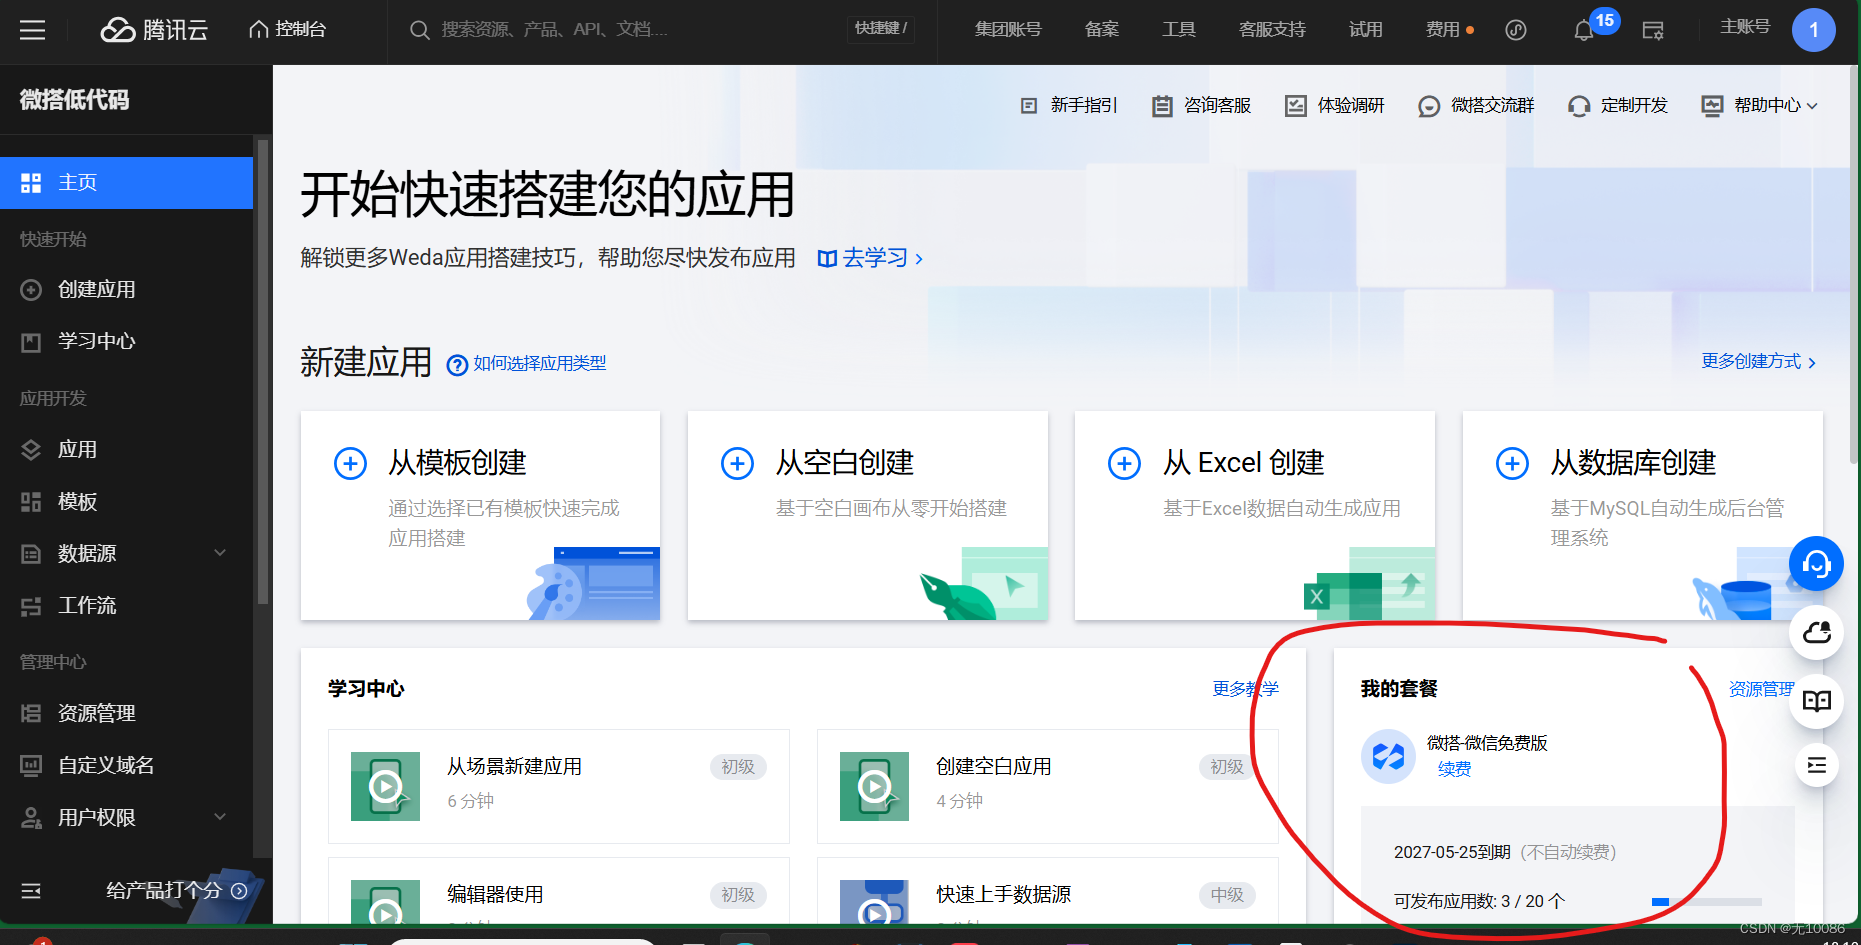Click the 快捷键 shortcut badge
The width and height of the screenshot is (1861, 945).
[881, 29]
